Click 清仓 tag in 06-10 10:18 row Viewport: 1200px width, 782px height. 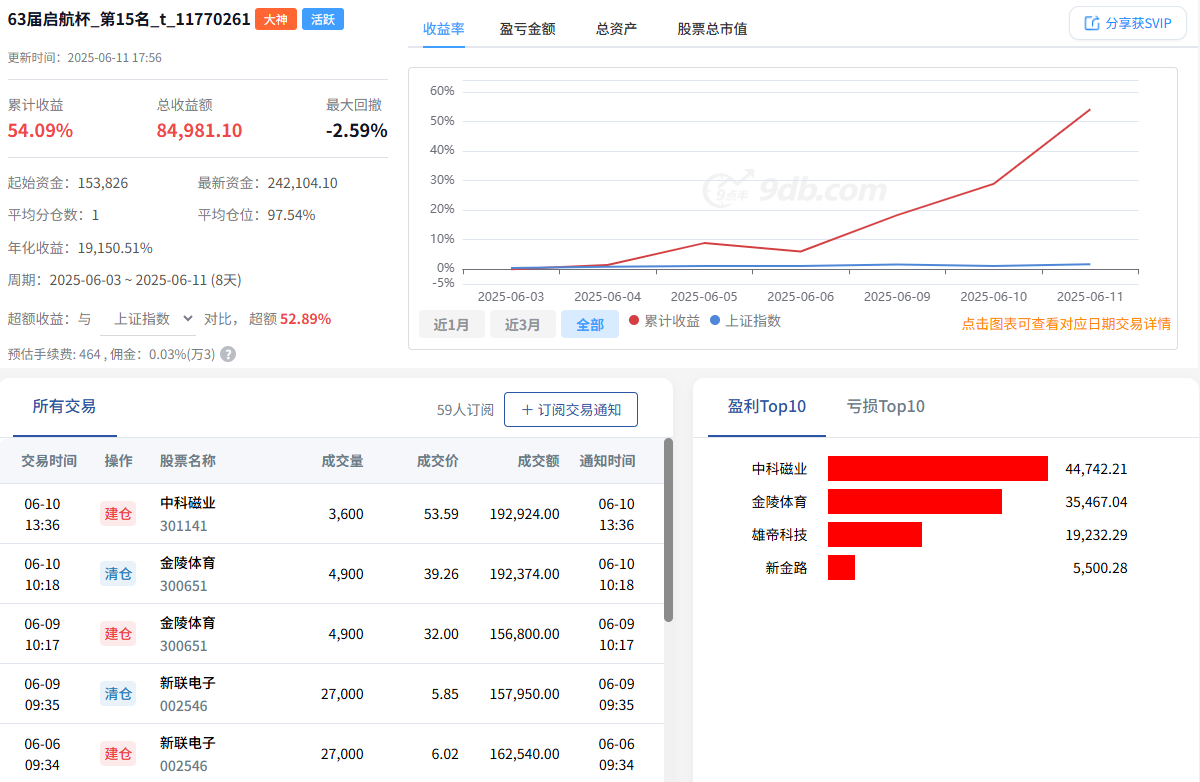pyautogui.click(x=118, y=574)
